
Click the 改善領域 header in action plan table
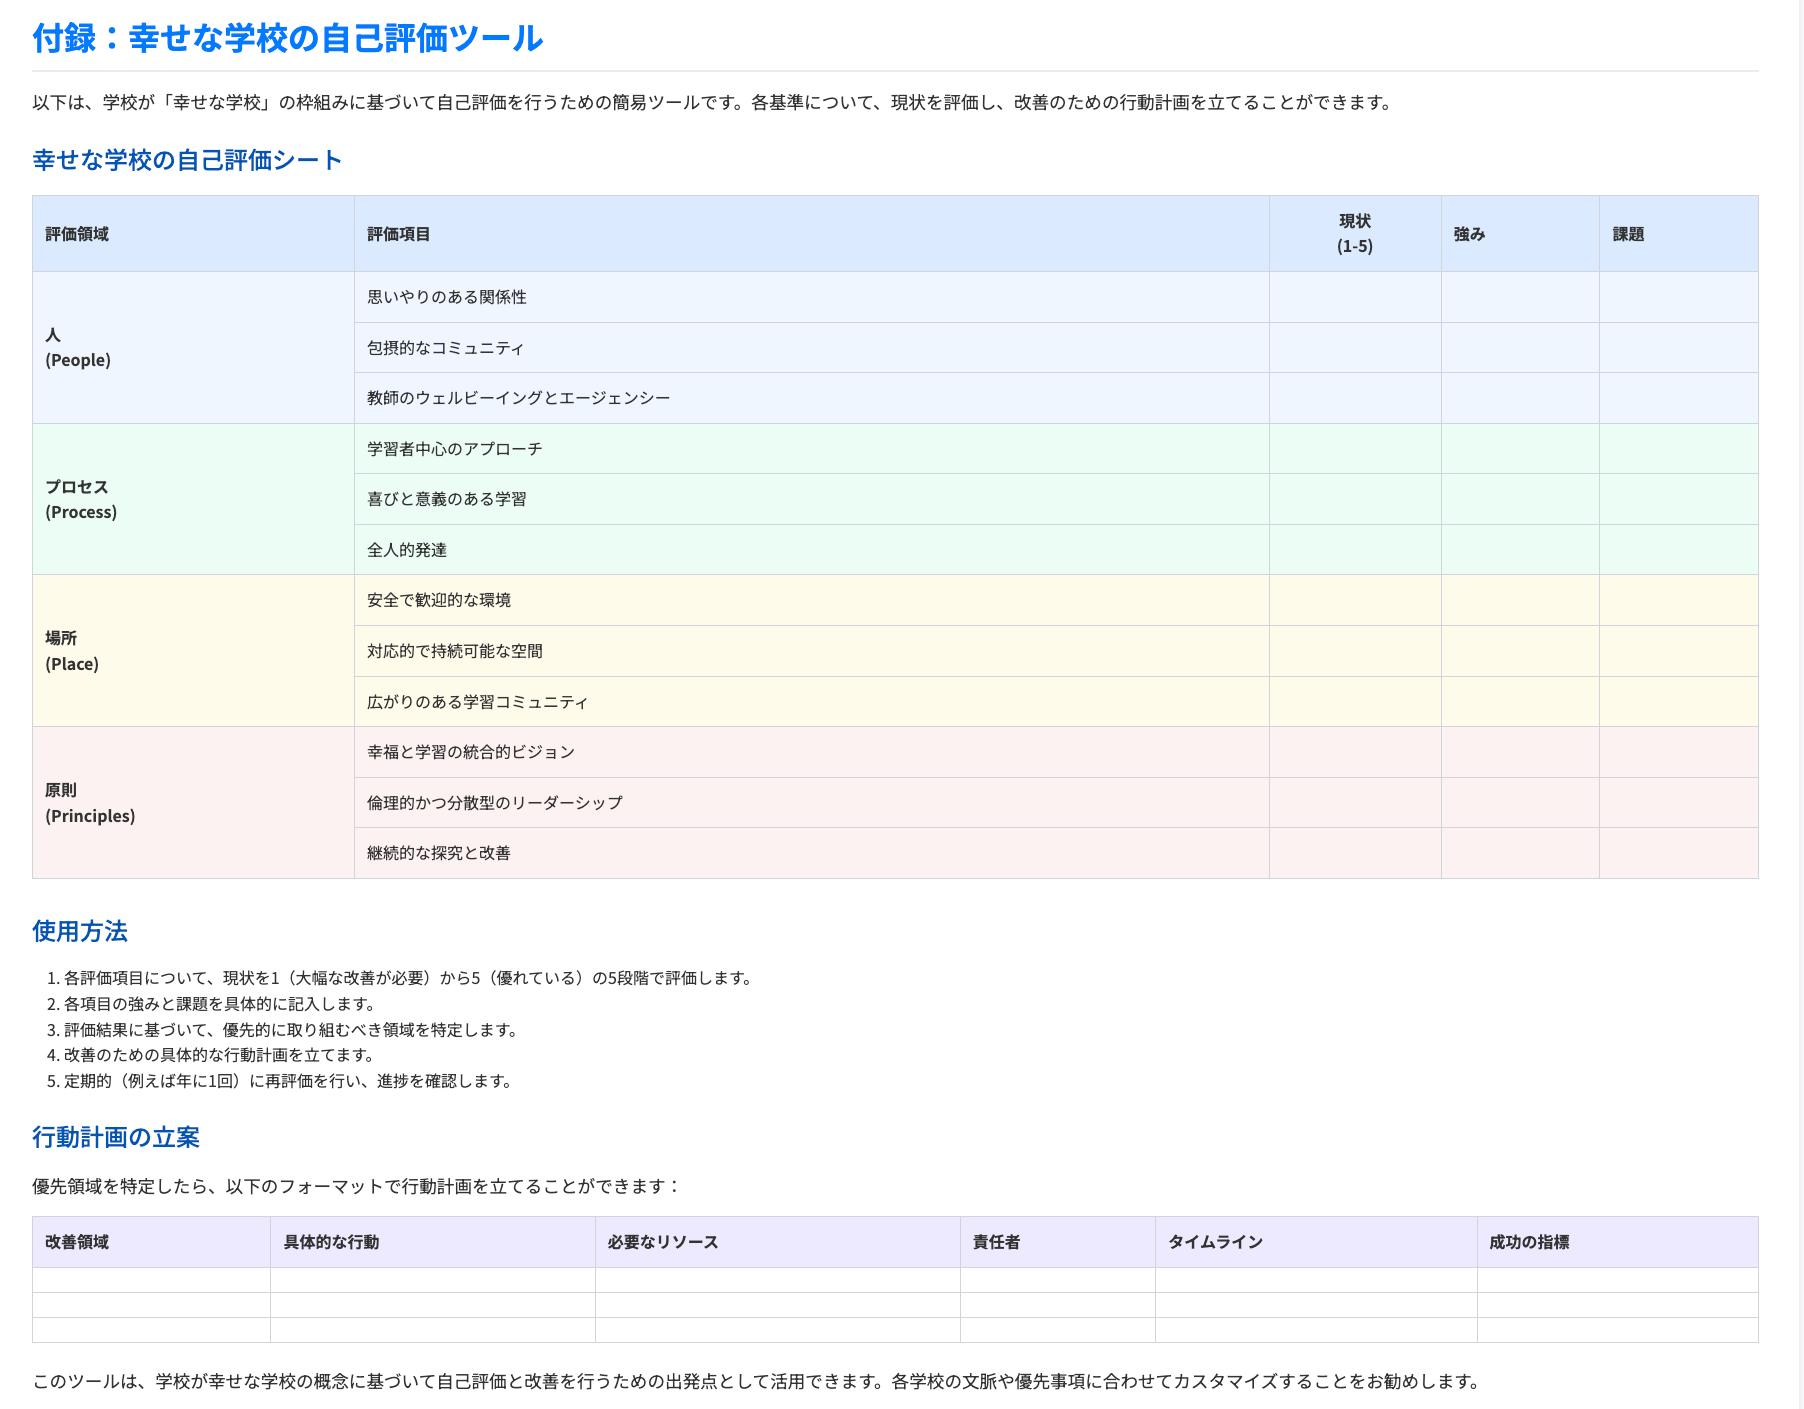(151, 1242)
